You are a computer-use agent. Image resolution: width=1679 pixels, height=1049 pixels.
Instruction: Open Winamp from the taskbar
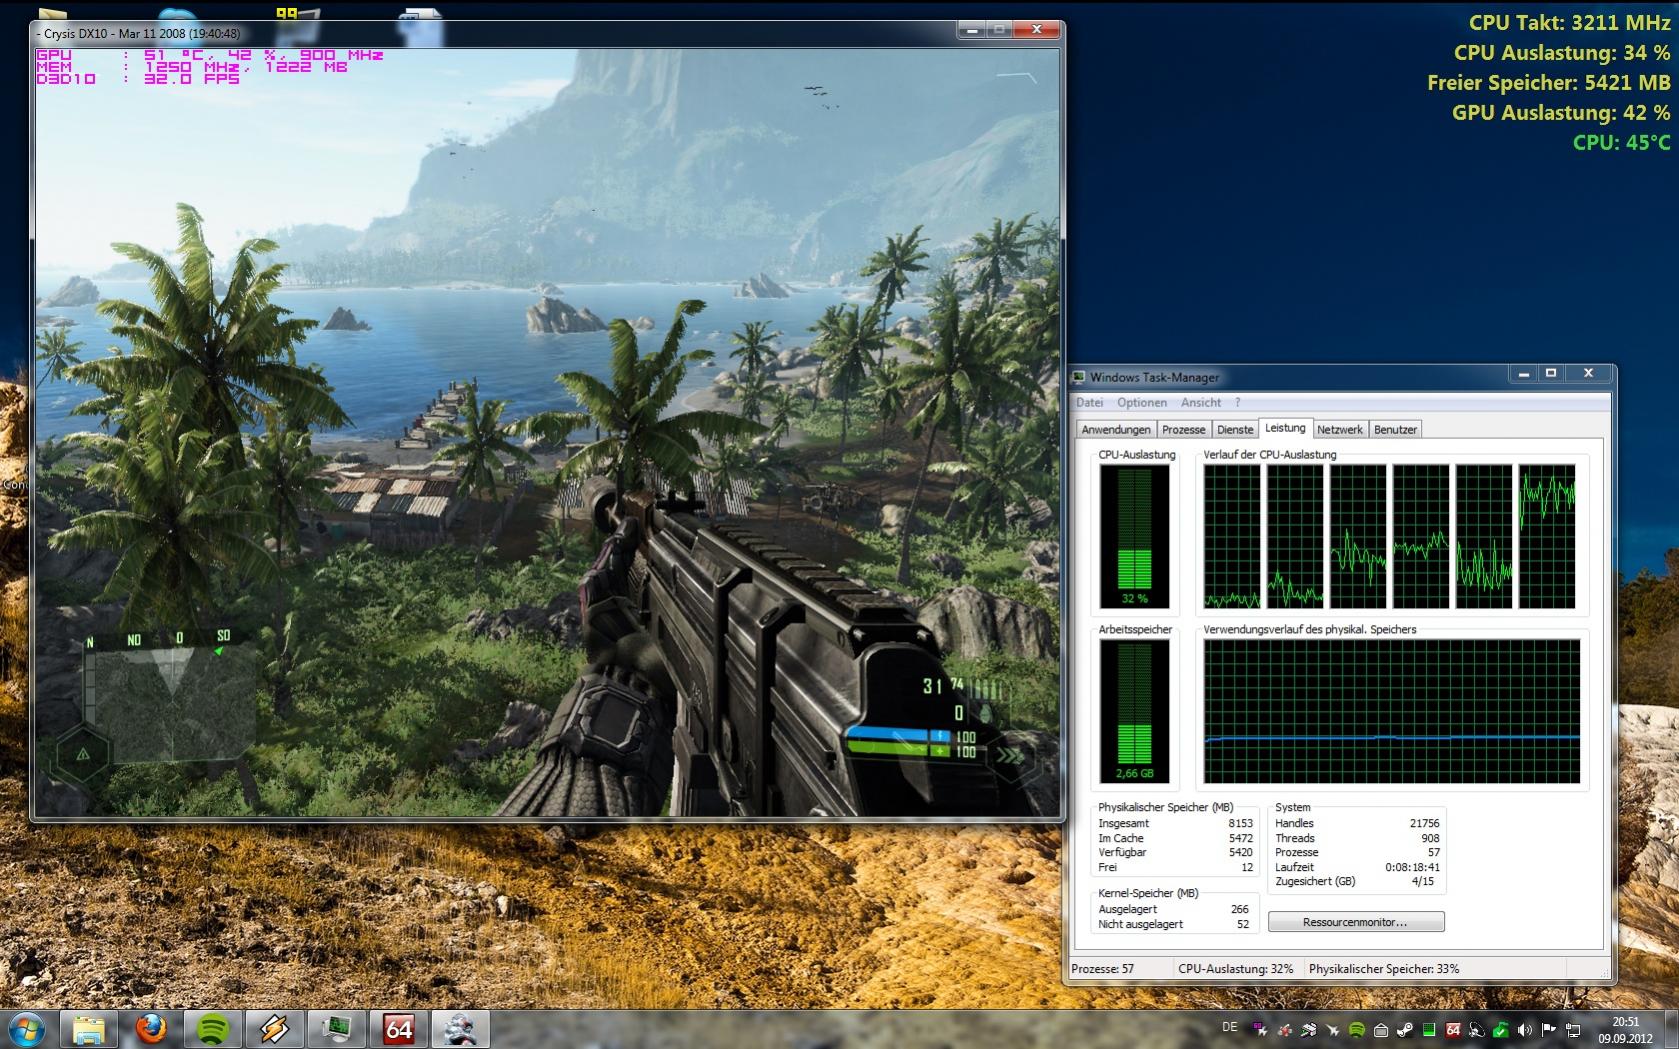click(x=275, y=1029)
